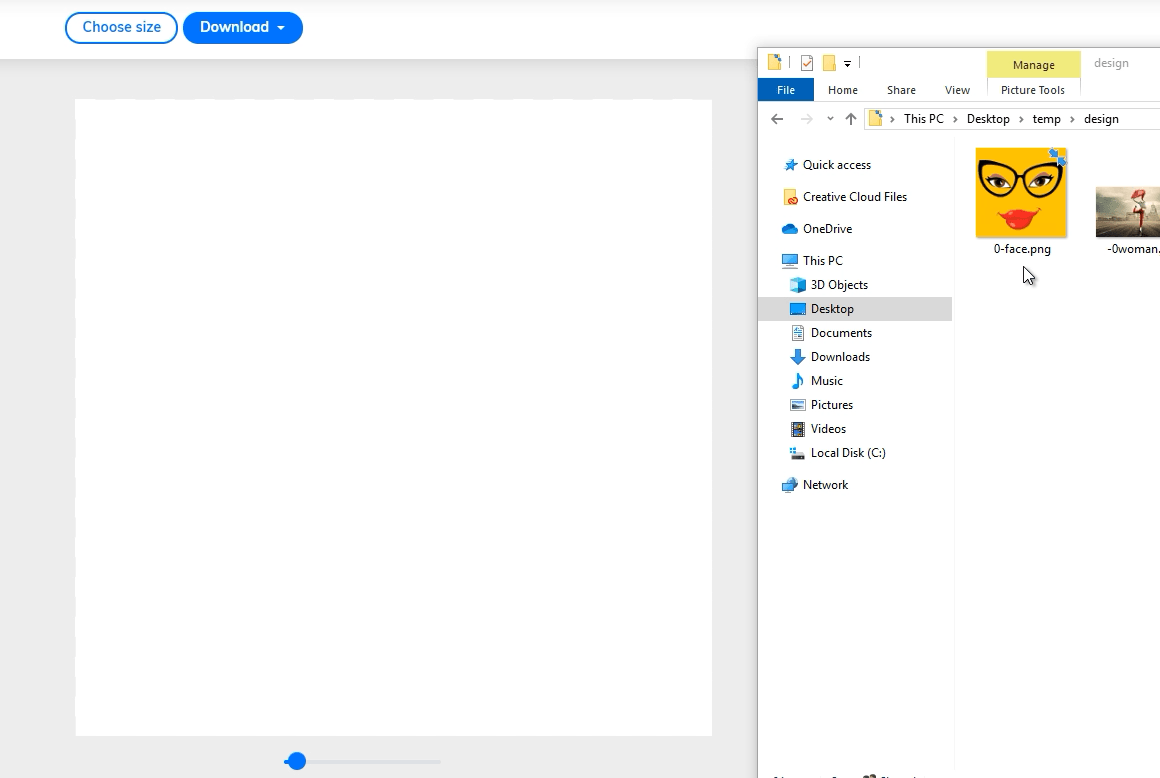
Task: Select the 0-face.png thumbnail
Action: [1021, 192]
